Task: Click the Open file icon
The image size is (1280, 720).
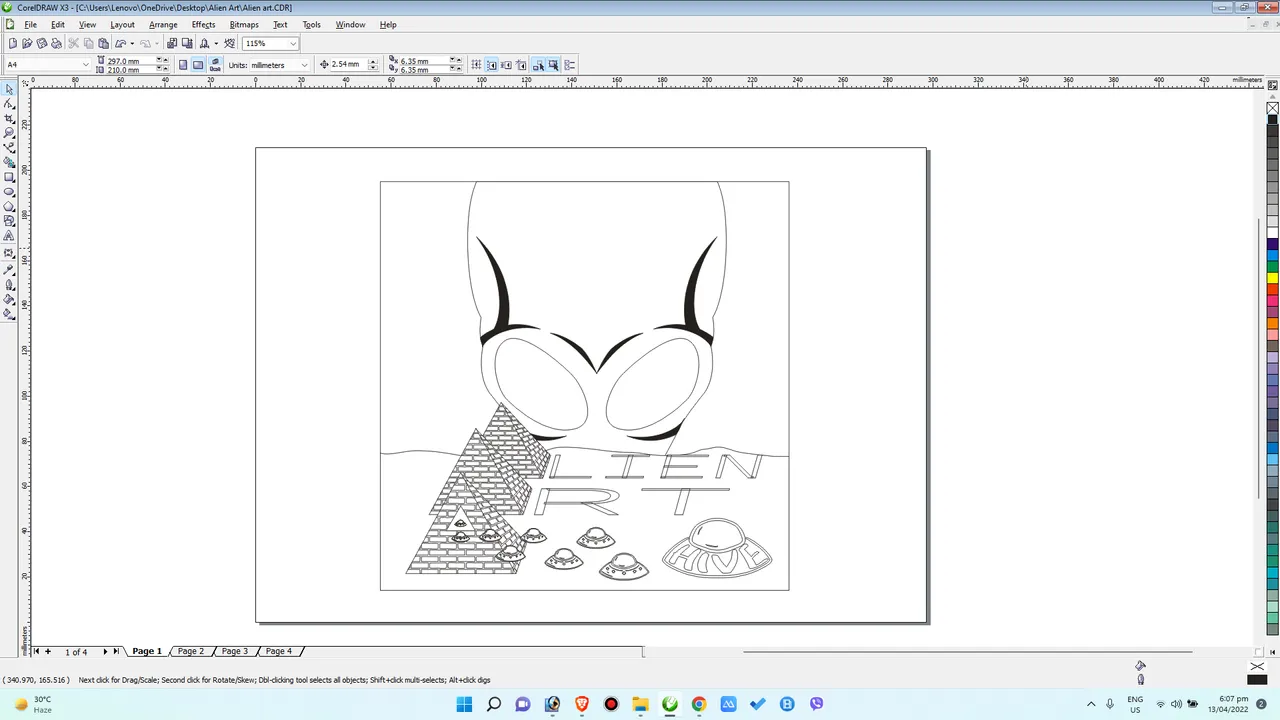Action: click(x=27, y=43)
